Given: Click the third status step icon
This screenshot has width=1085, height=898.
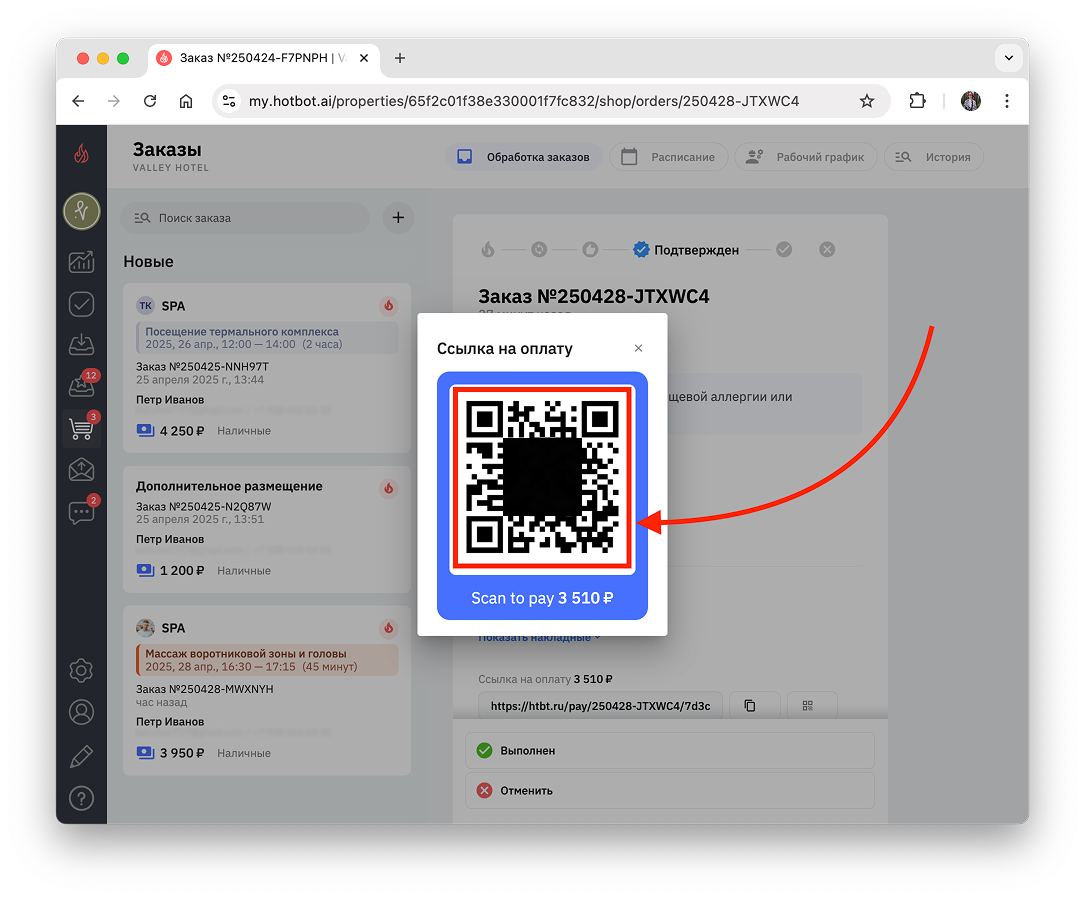Looking at the screenshot, I should click(590, 249).
